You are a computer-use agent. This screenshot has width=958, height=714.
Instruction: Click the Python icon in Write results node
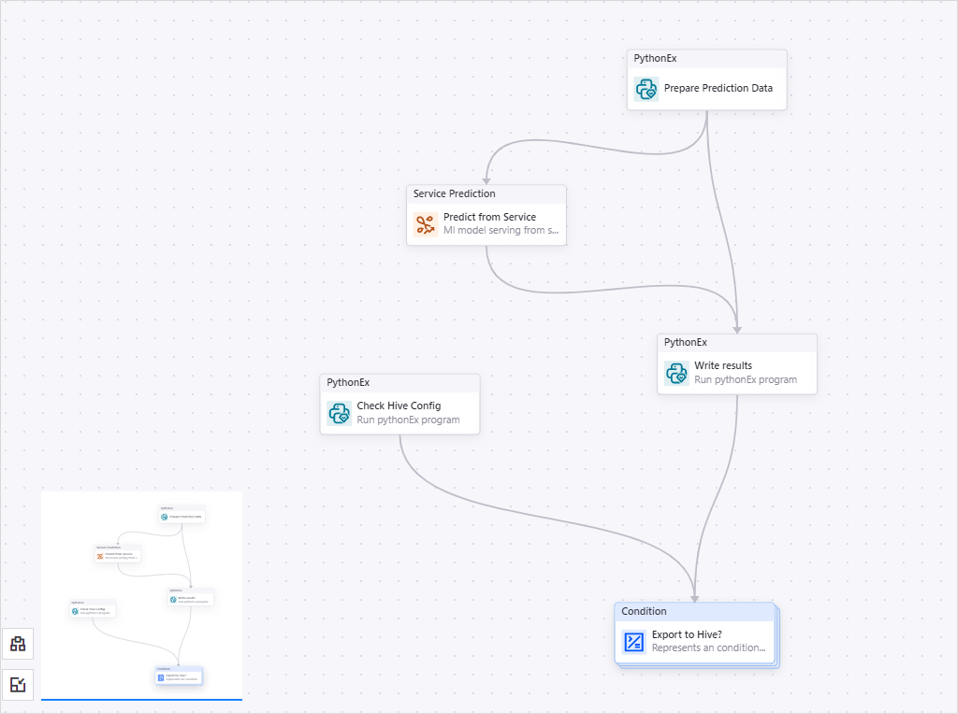pos(677,373)
